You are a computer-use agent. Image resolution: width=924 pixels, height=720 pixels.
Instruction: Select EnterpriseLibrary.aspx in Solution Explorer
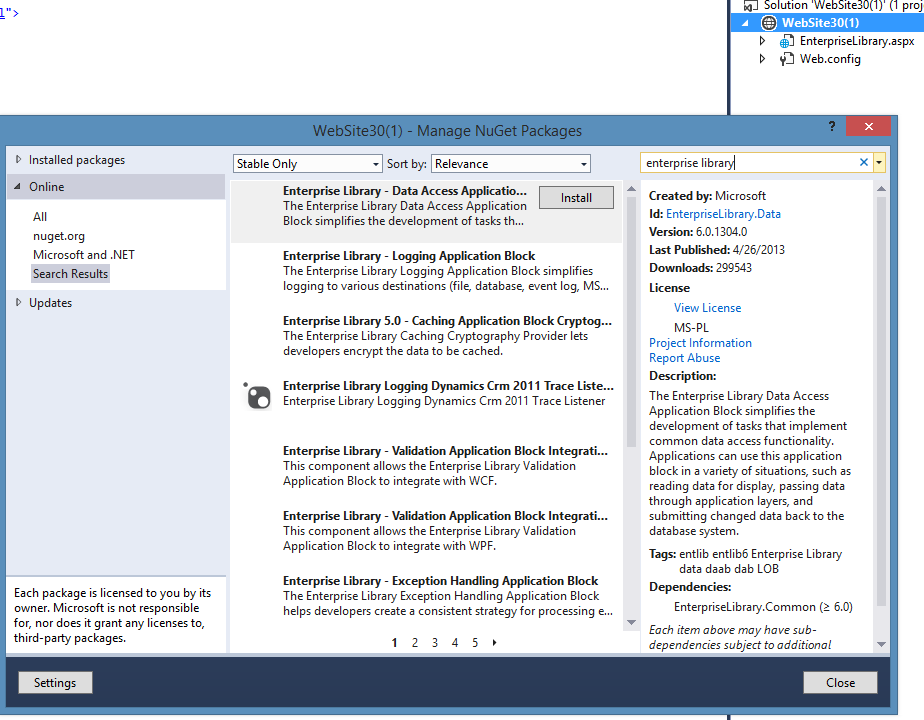(857, 41)
